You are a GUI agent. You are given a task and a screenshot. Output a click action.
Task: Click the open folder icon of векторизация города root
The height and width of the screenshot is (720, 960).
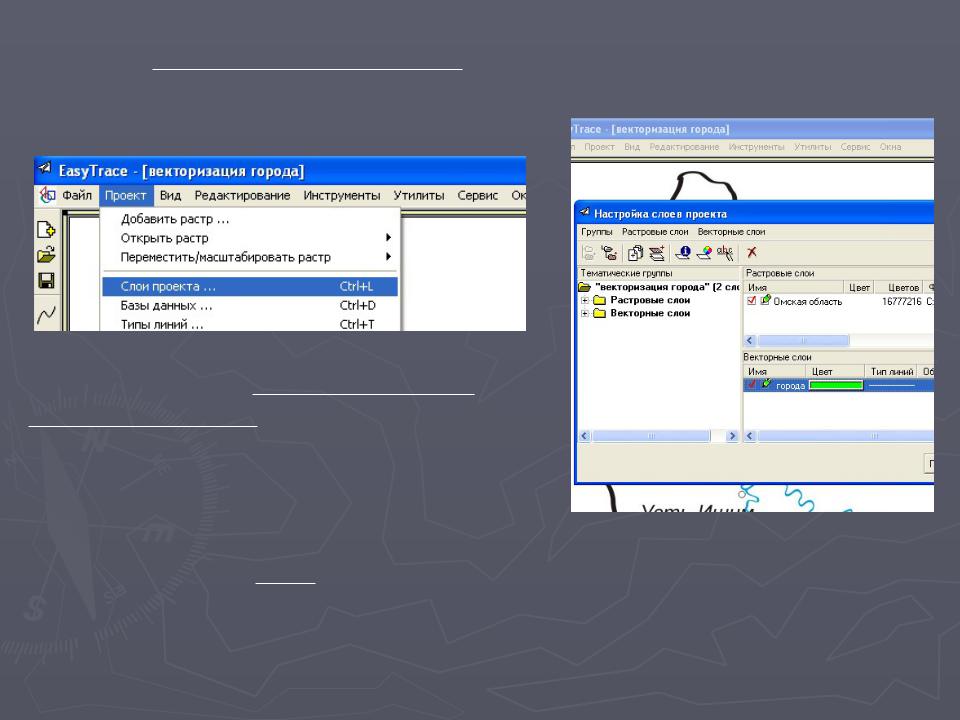pos(585,287)
